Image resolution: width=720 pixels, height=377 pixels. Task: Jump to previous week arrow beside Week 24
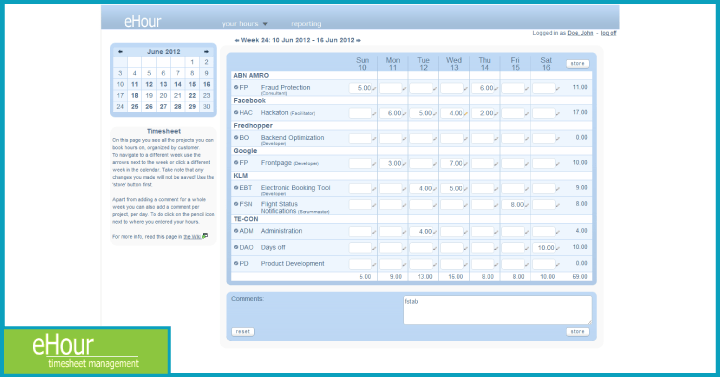pos(237,40)
